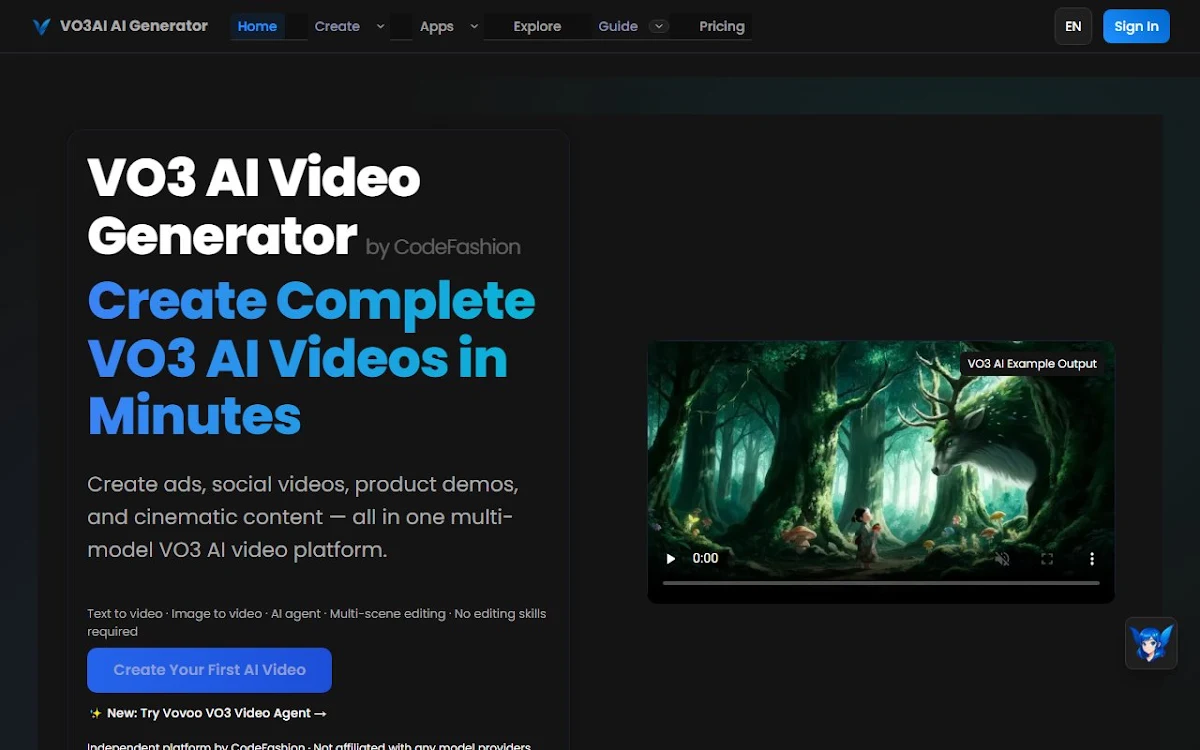Open the Create menu item
The height and width of the screenshot is (750, 1200).
tap(337, 26)
